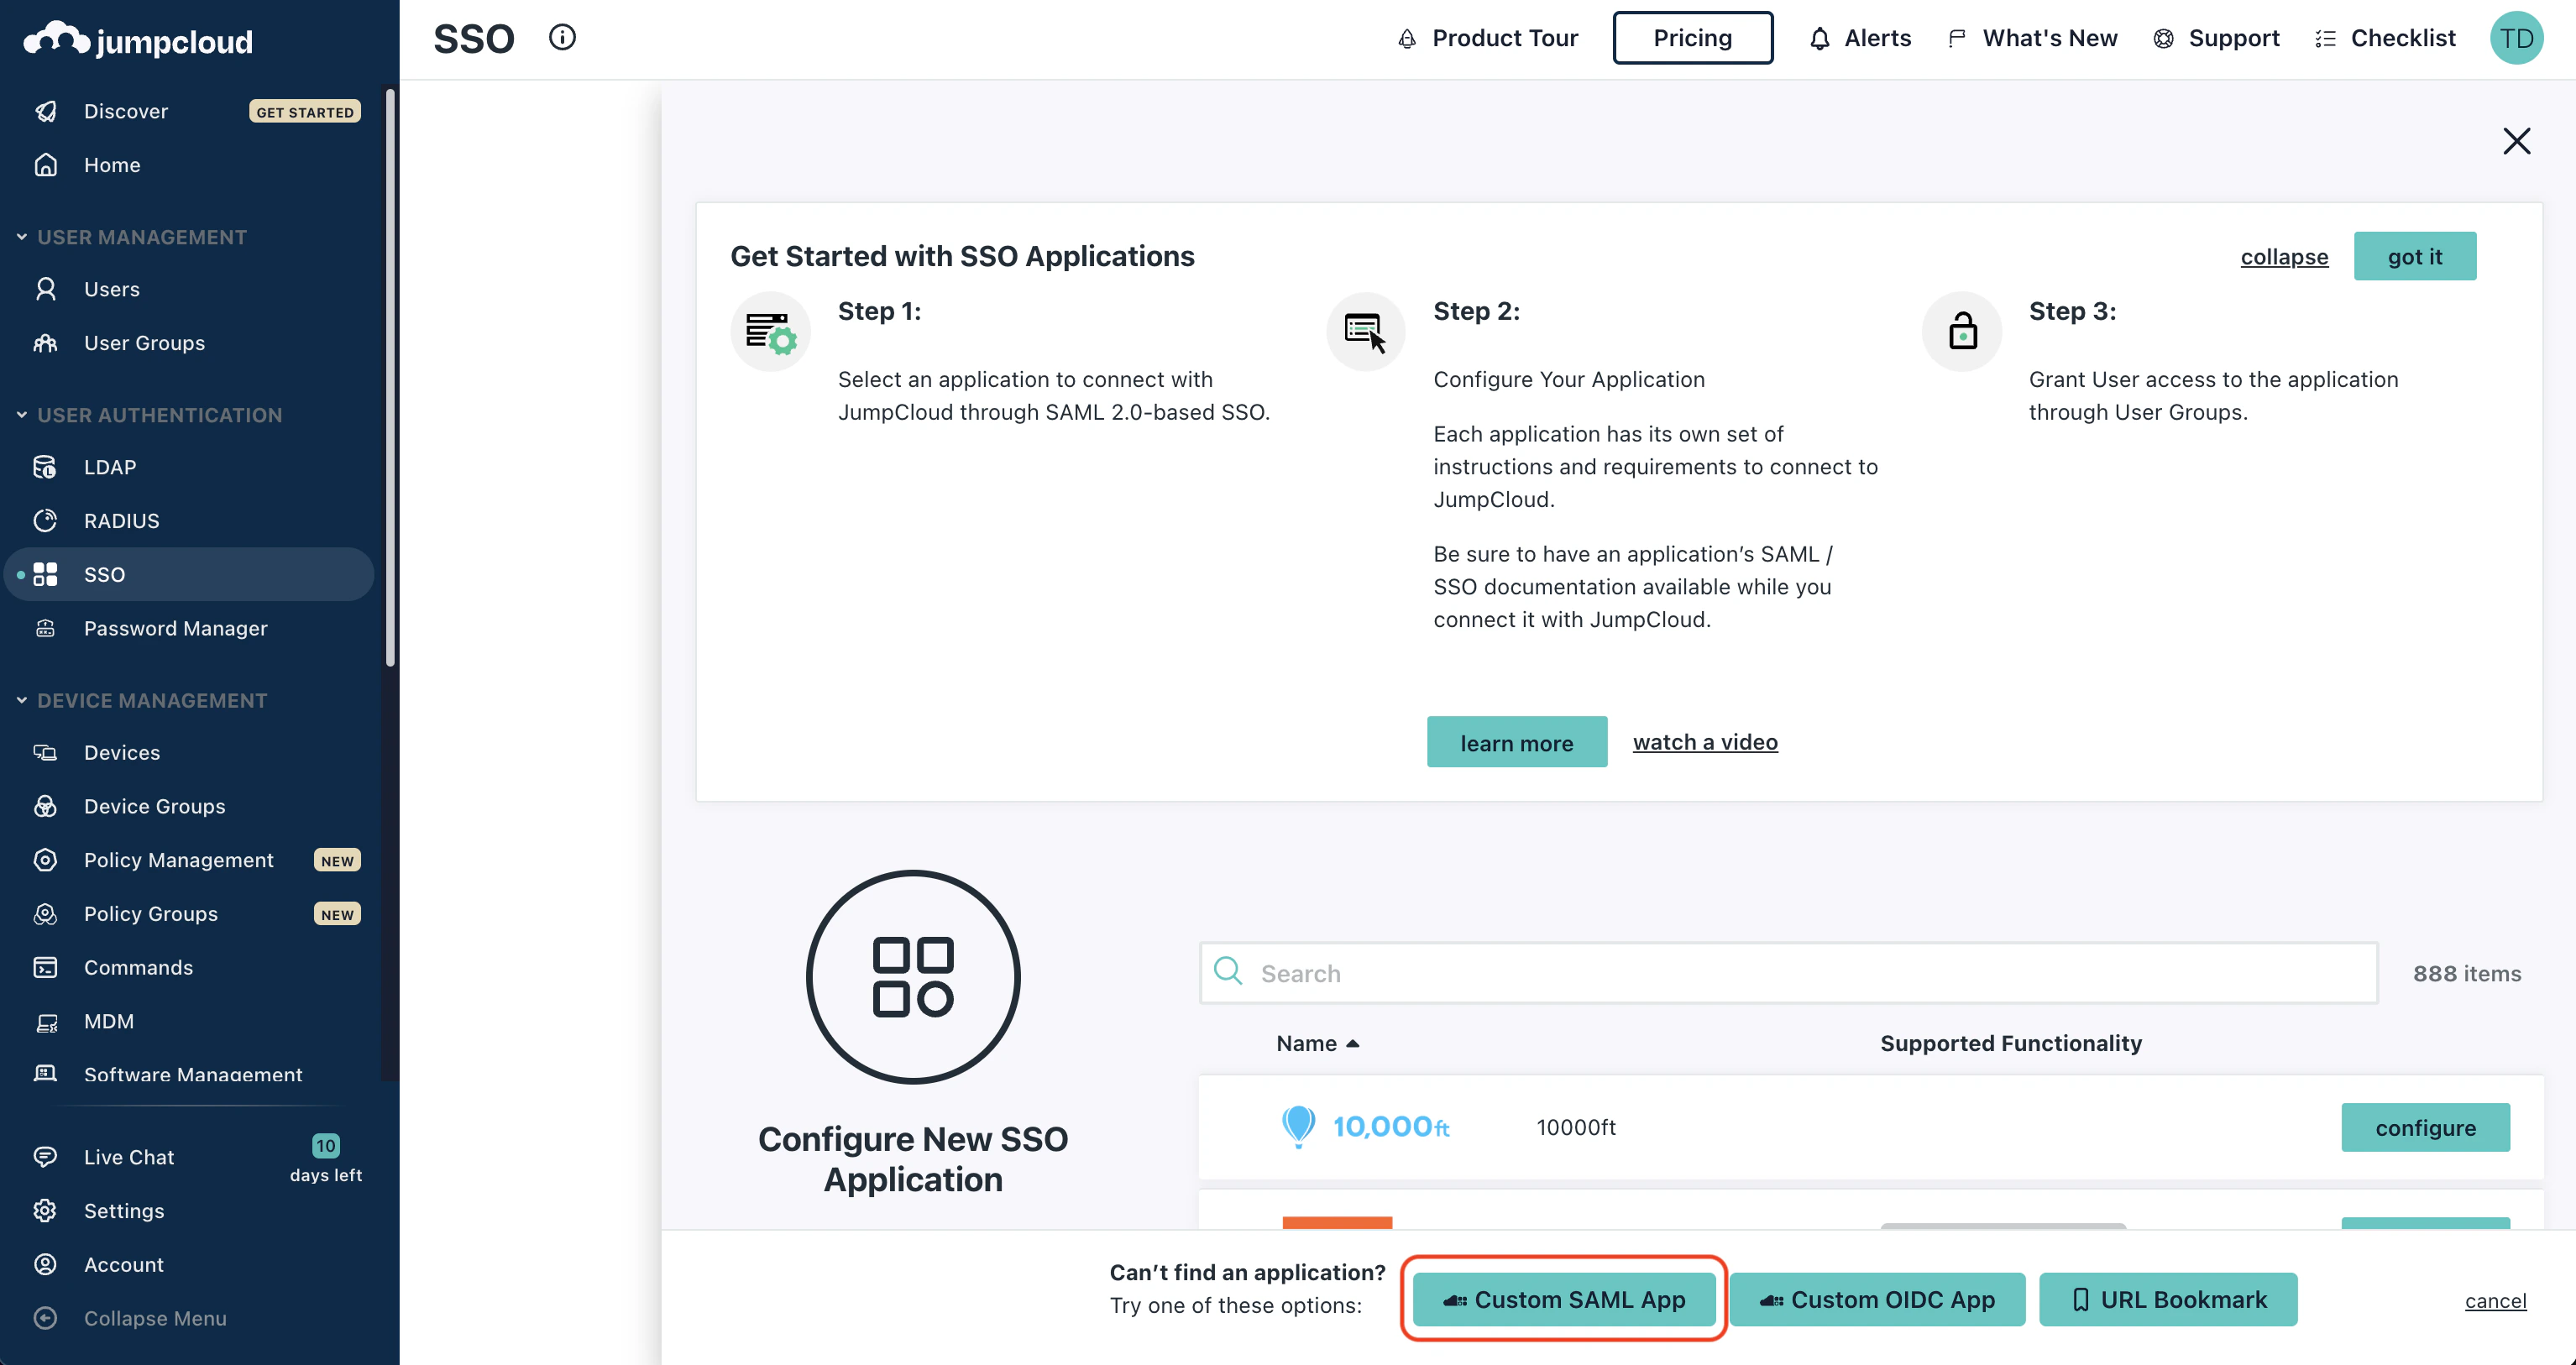
Task: Open Users via person icon
Action: [46, 289]
